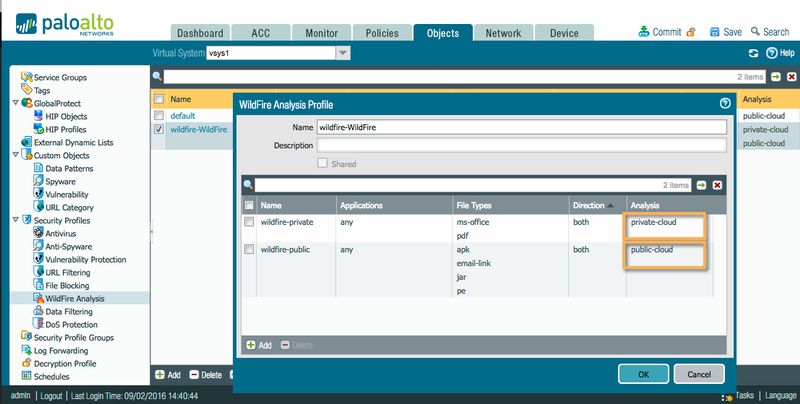Go to the Policies tab
Viewport: 800px width, 404px height.
point(382,33)
